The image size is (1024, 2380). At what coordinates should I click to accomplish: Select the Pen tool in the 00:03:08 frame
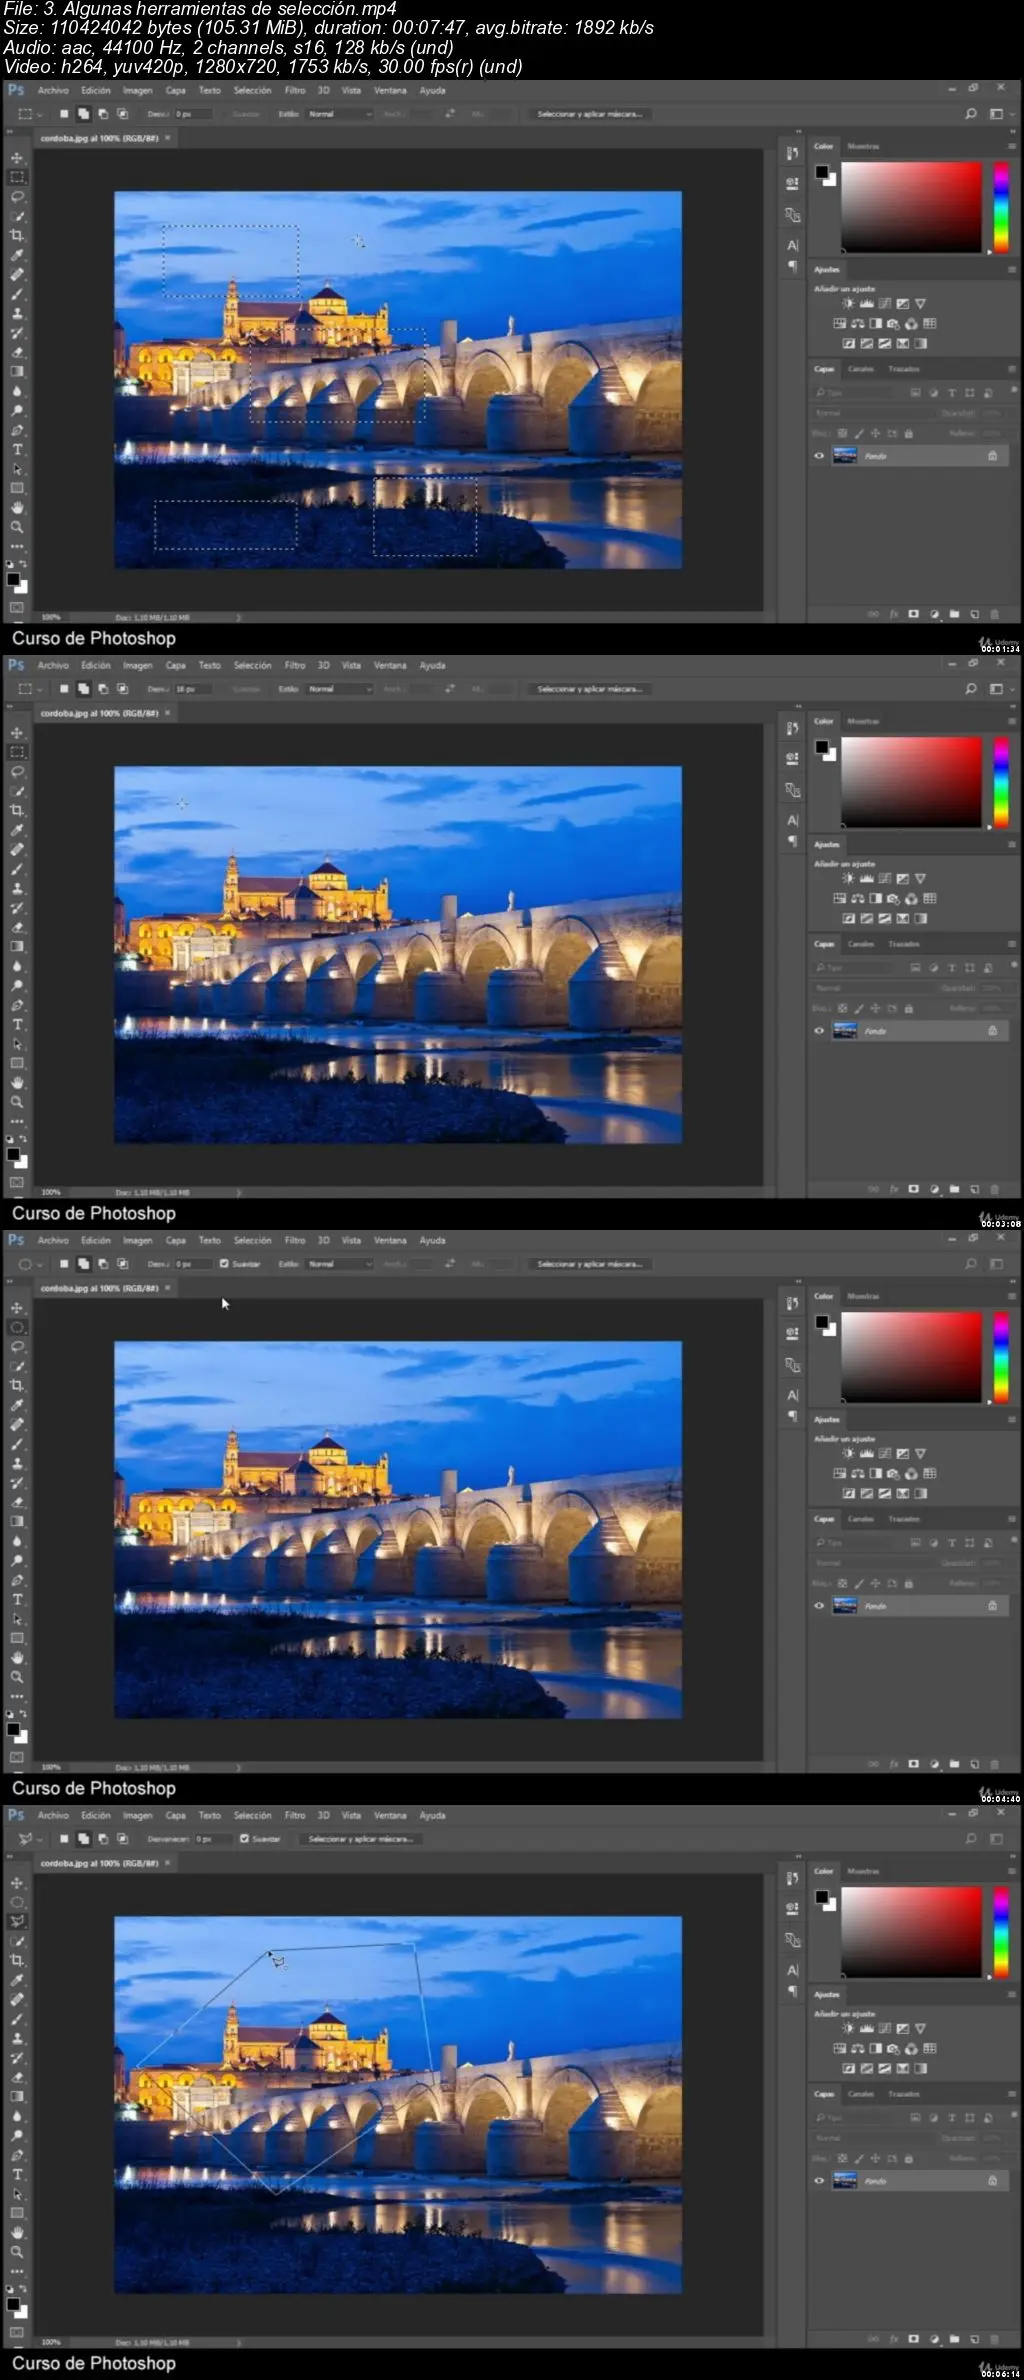tap(17, 1005)
